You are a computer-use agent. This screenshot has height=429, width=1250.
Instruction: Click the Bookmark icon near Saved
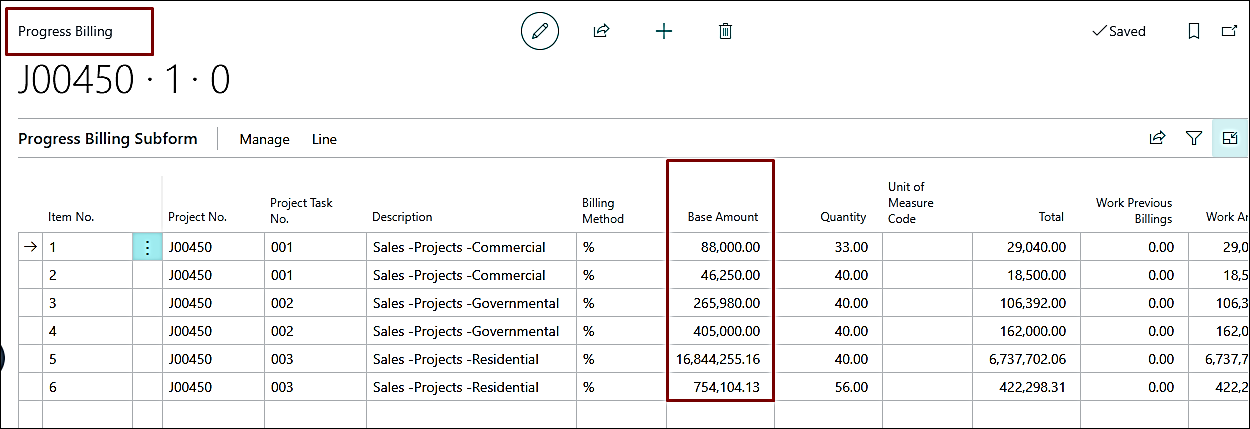(x=1193, y=31)
